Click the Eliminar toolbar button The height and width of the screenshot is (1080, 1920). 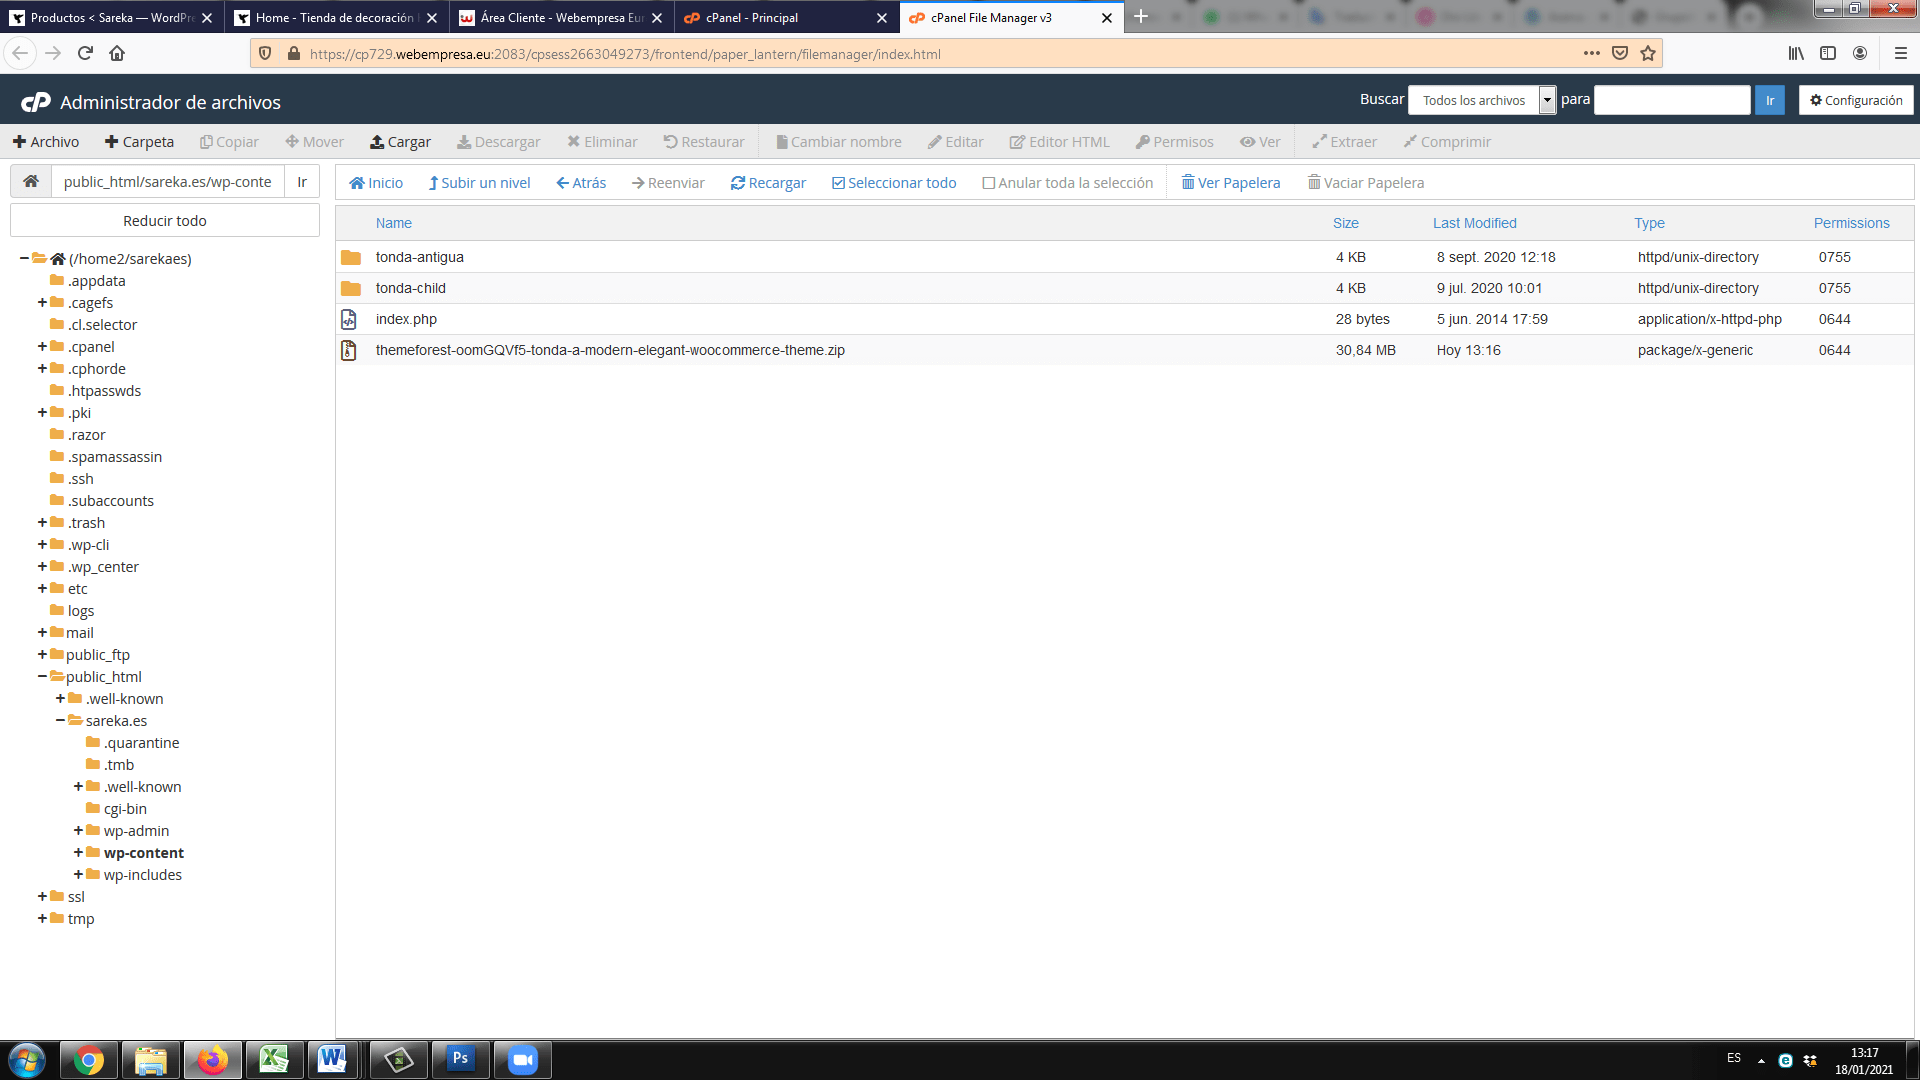point(602,142)
